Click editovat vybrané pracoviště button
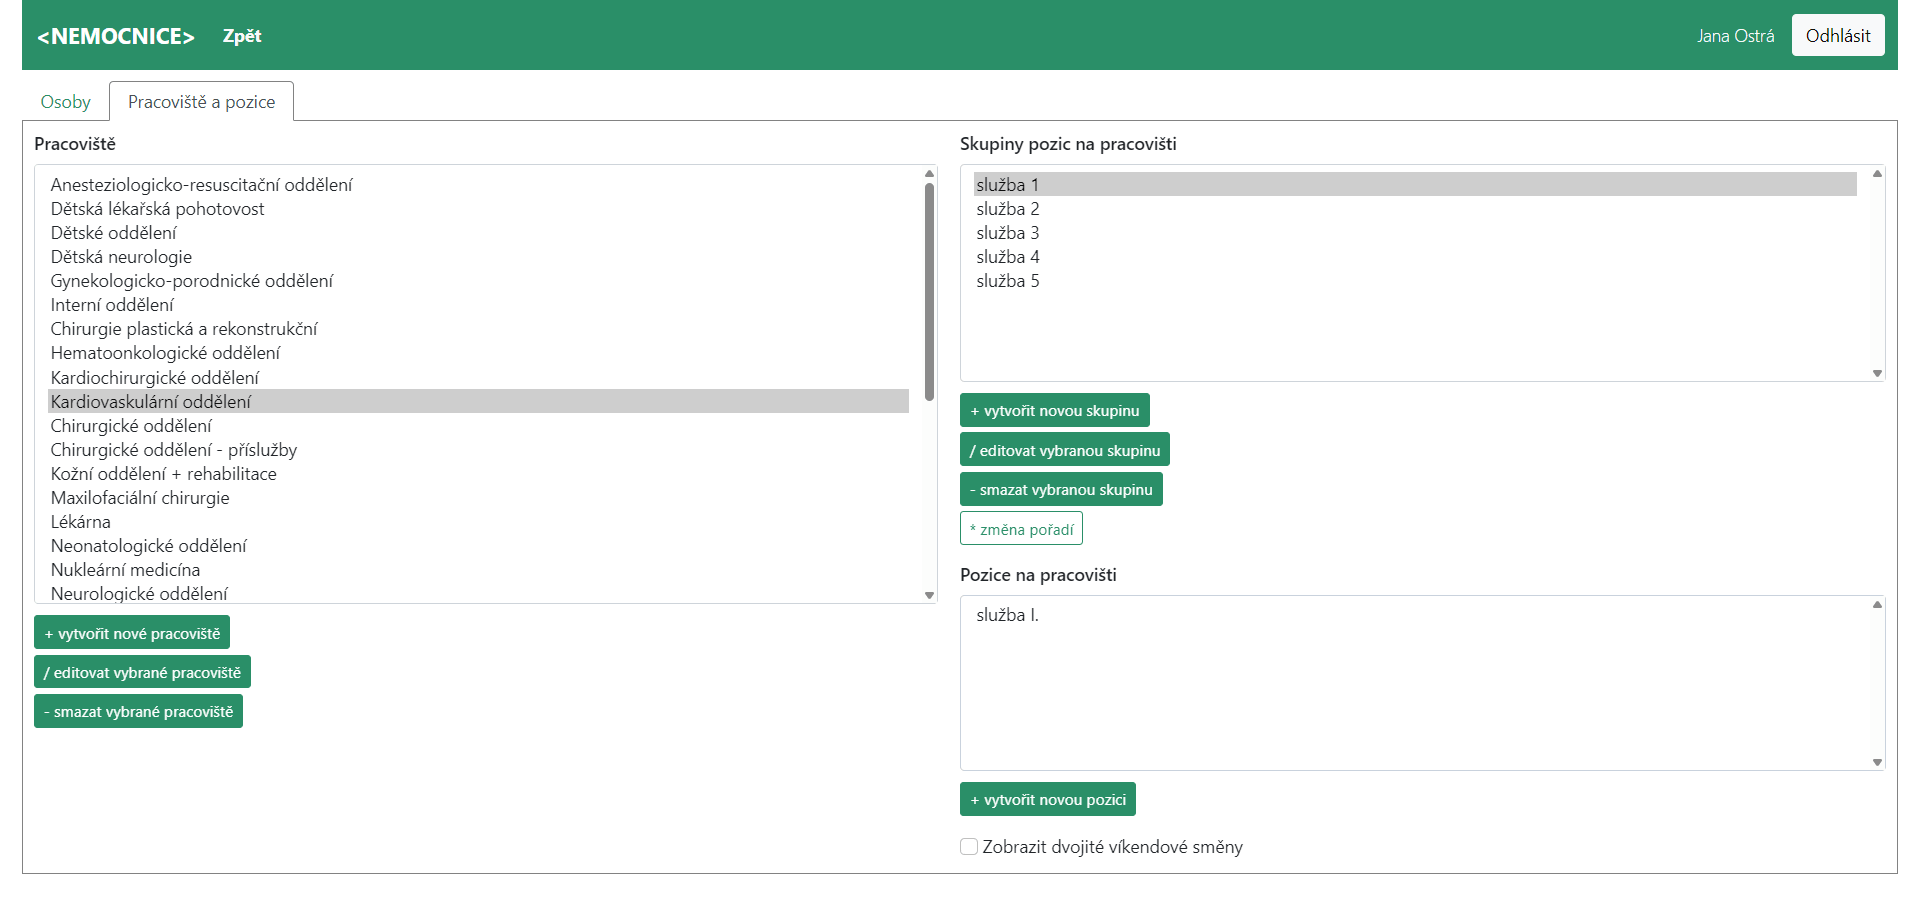 click(x=142, y=672)
